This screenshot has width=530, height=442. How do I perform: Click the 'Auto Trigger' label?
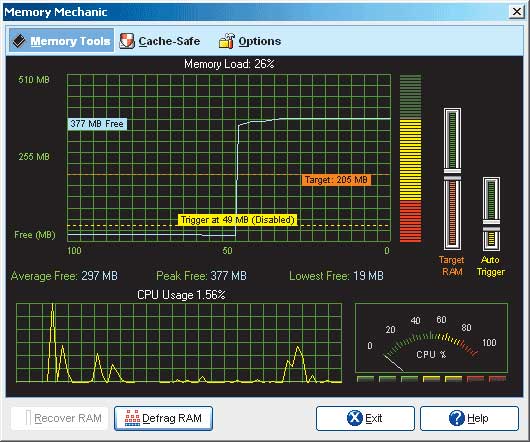point(490,266)
